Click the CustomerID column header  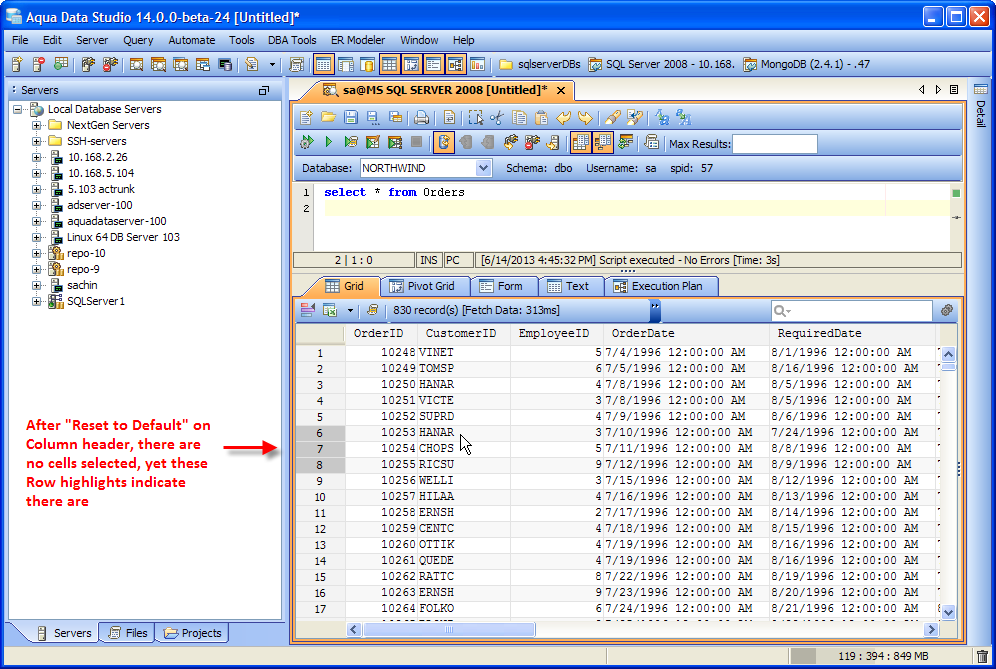(464, 334)
